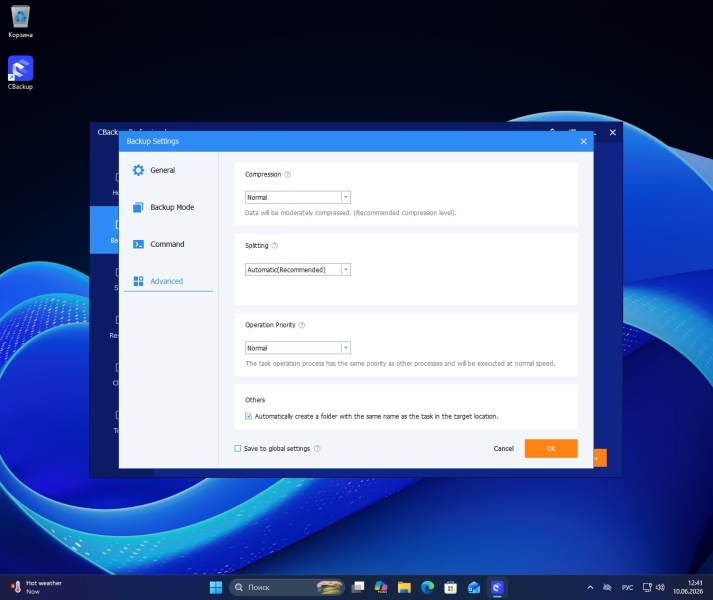This screenshot has height=600, width=713.
Task: Enable Save to global settings
Action: pos(237,449)
